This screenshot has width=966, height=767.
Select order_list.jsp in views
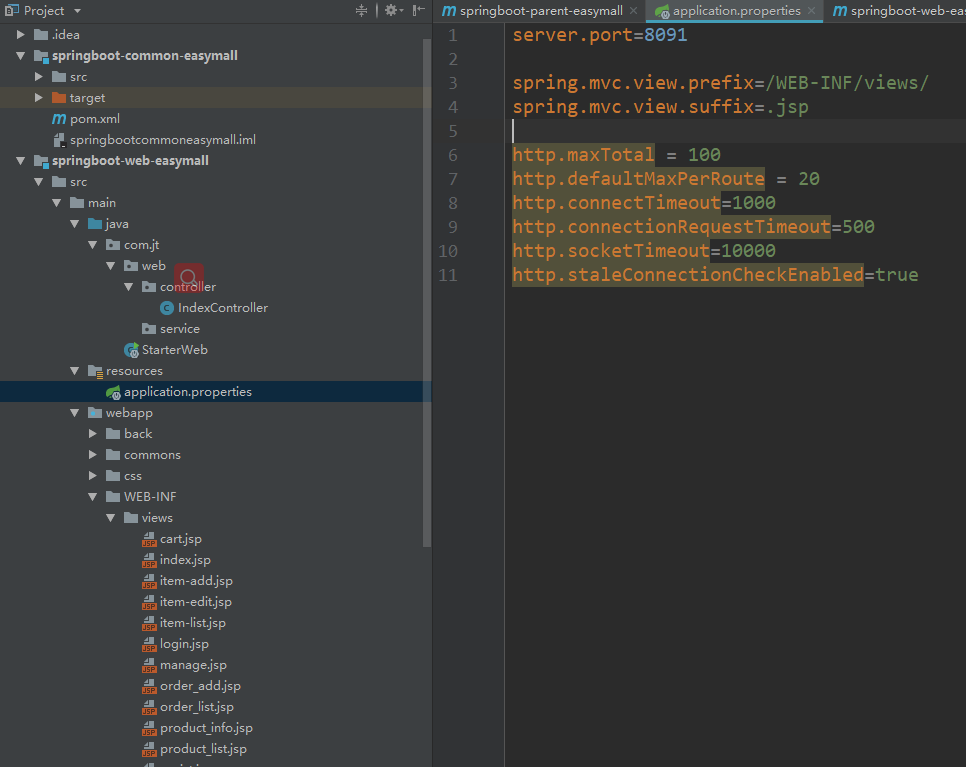pyautogui.click(x=197, y=707)
